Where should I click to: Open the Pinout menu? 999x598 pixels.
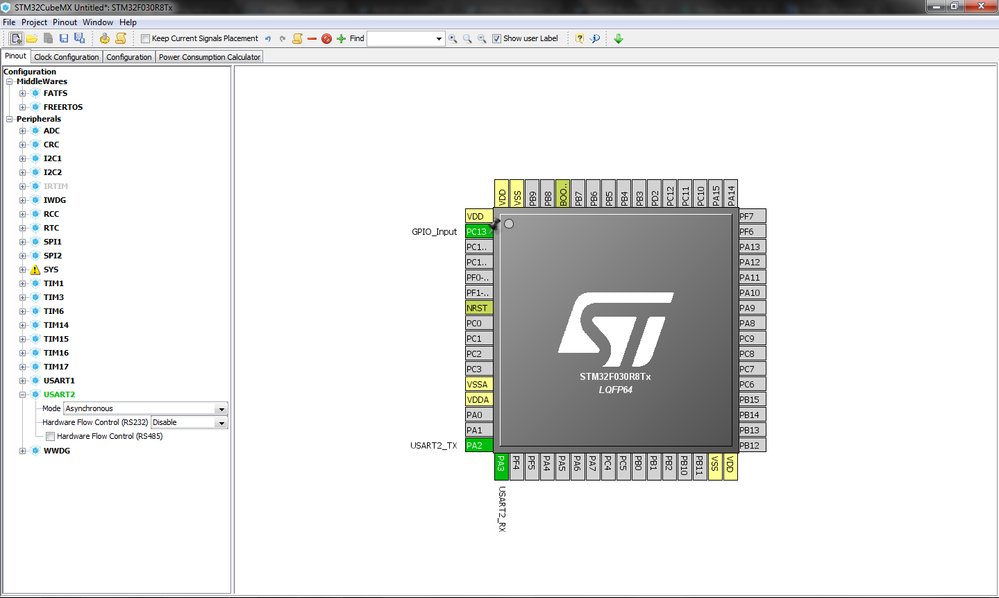click(64, 22)
